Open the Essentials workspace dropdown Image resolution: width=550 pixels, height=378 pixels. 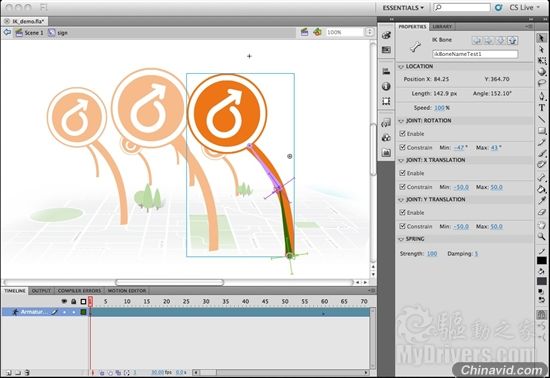pos(403,7)
